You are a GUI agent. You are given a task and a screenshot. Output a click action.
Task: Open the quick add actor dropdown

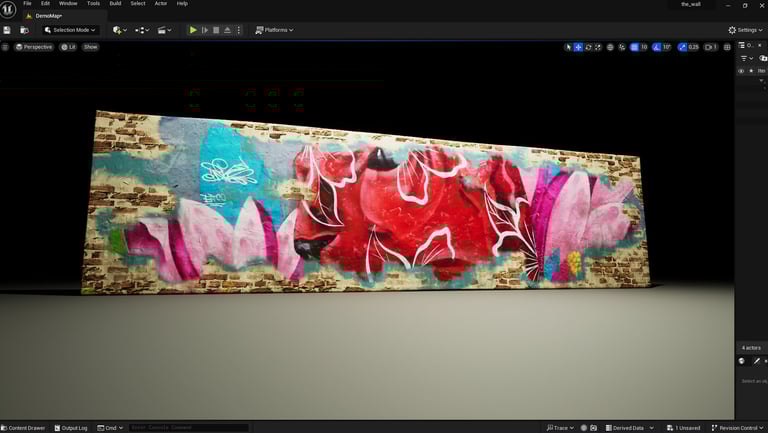point(120,30)
